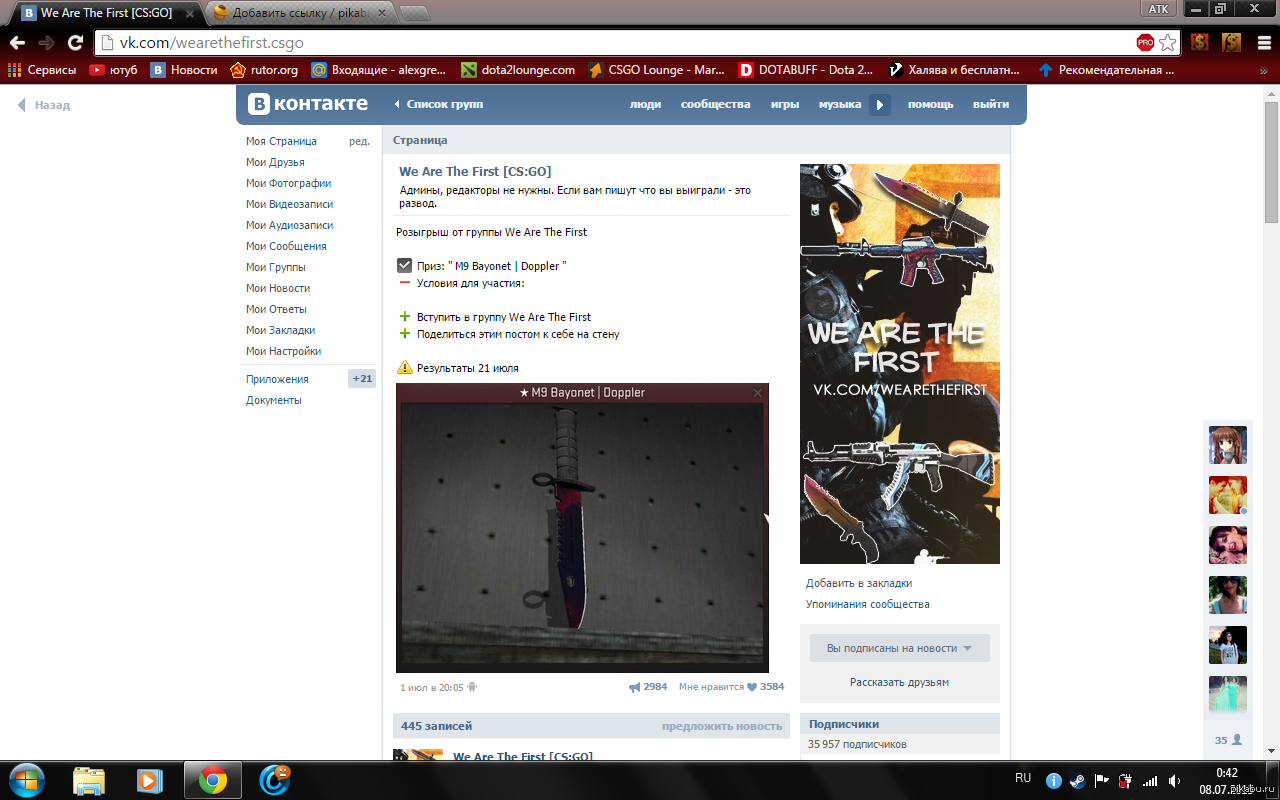Screen dimensions: 1280x800
Task: Click the ВКонтакте logo
Action: (308, 104)
